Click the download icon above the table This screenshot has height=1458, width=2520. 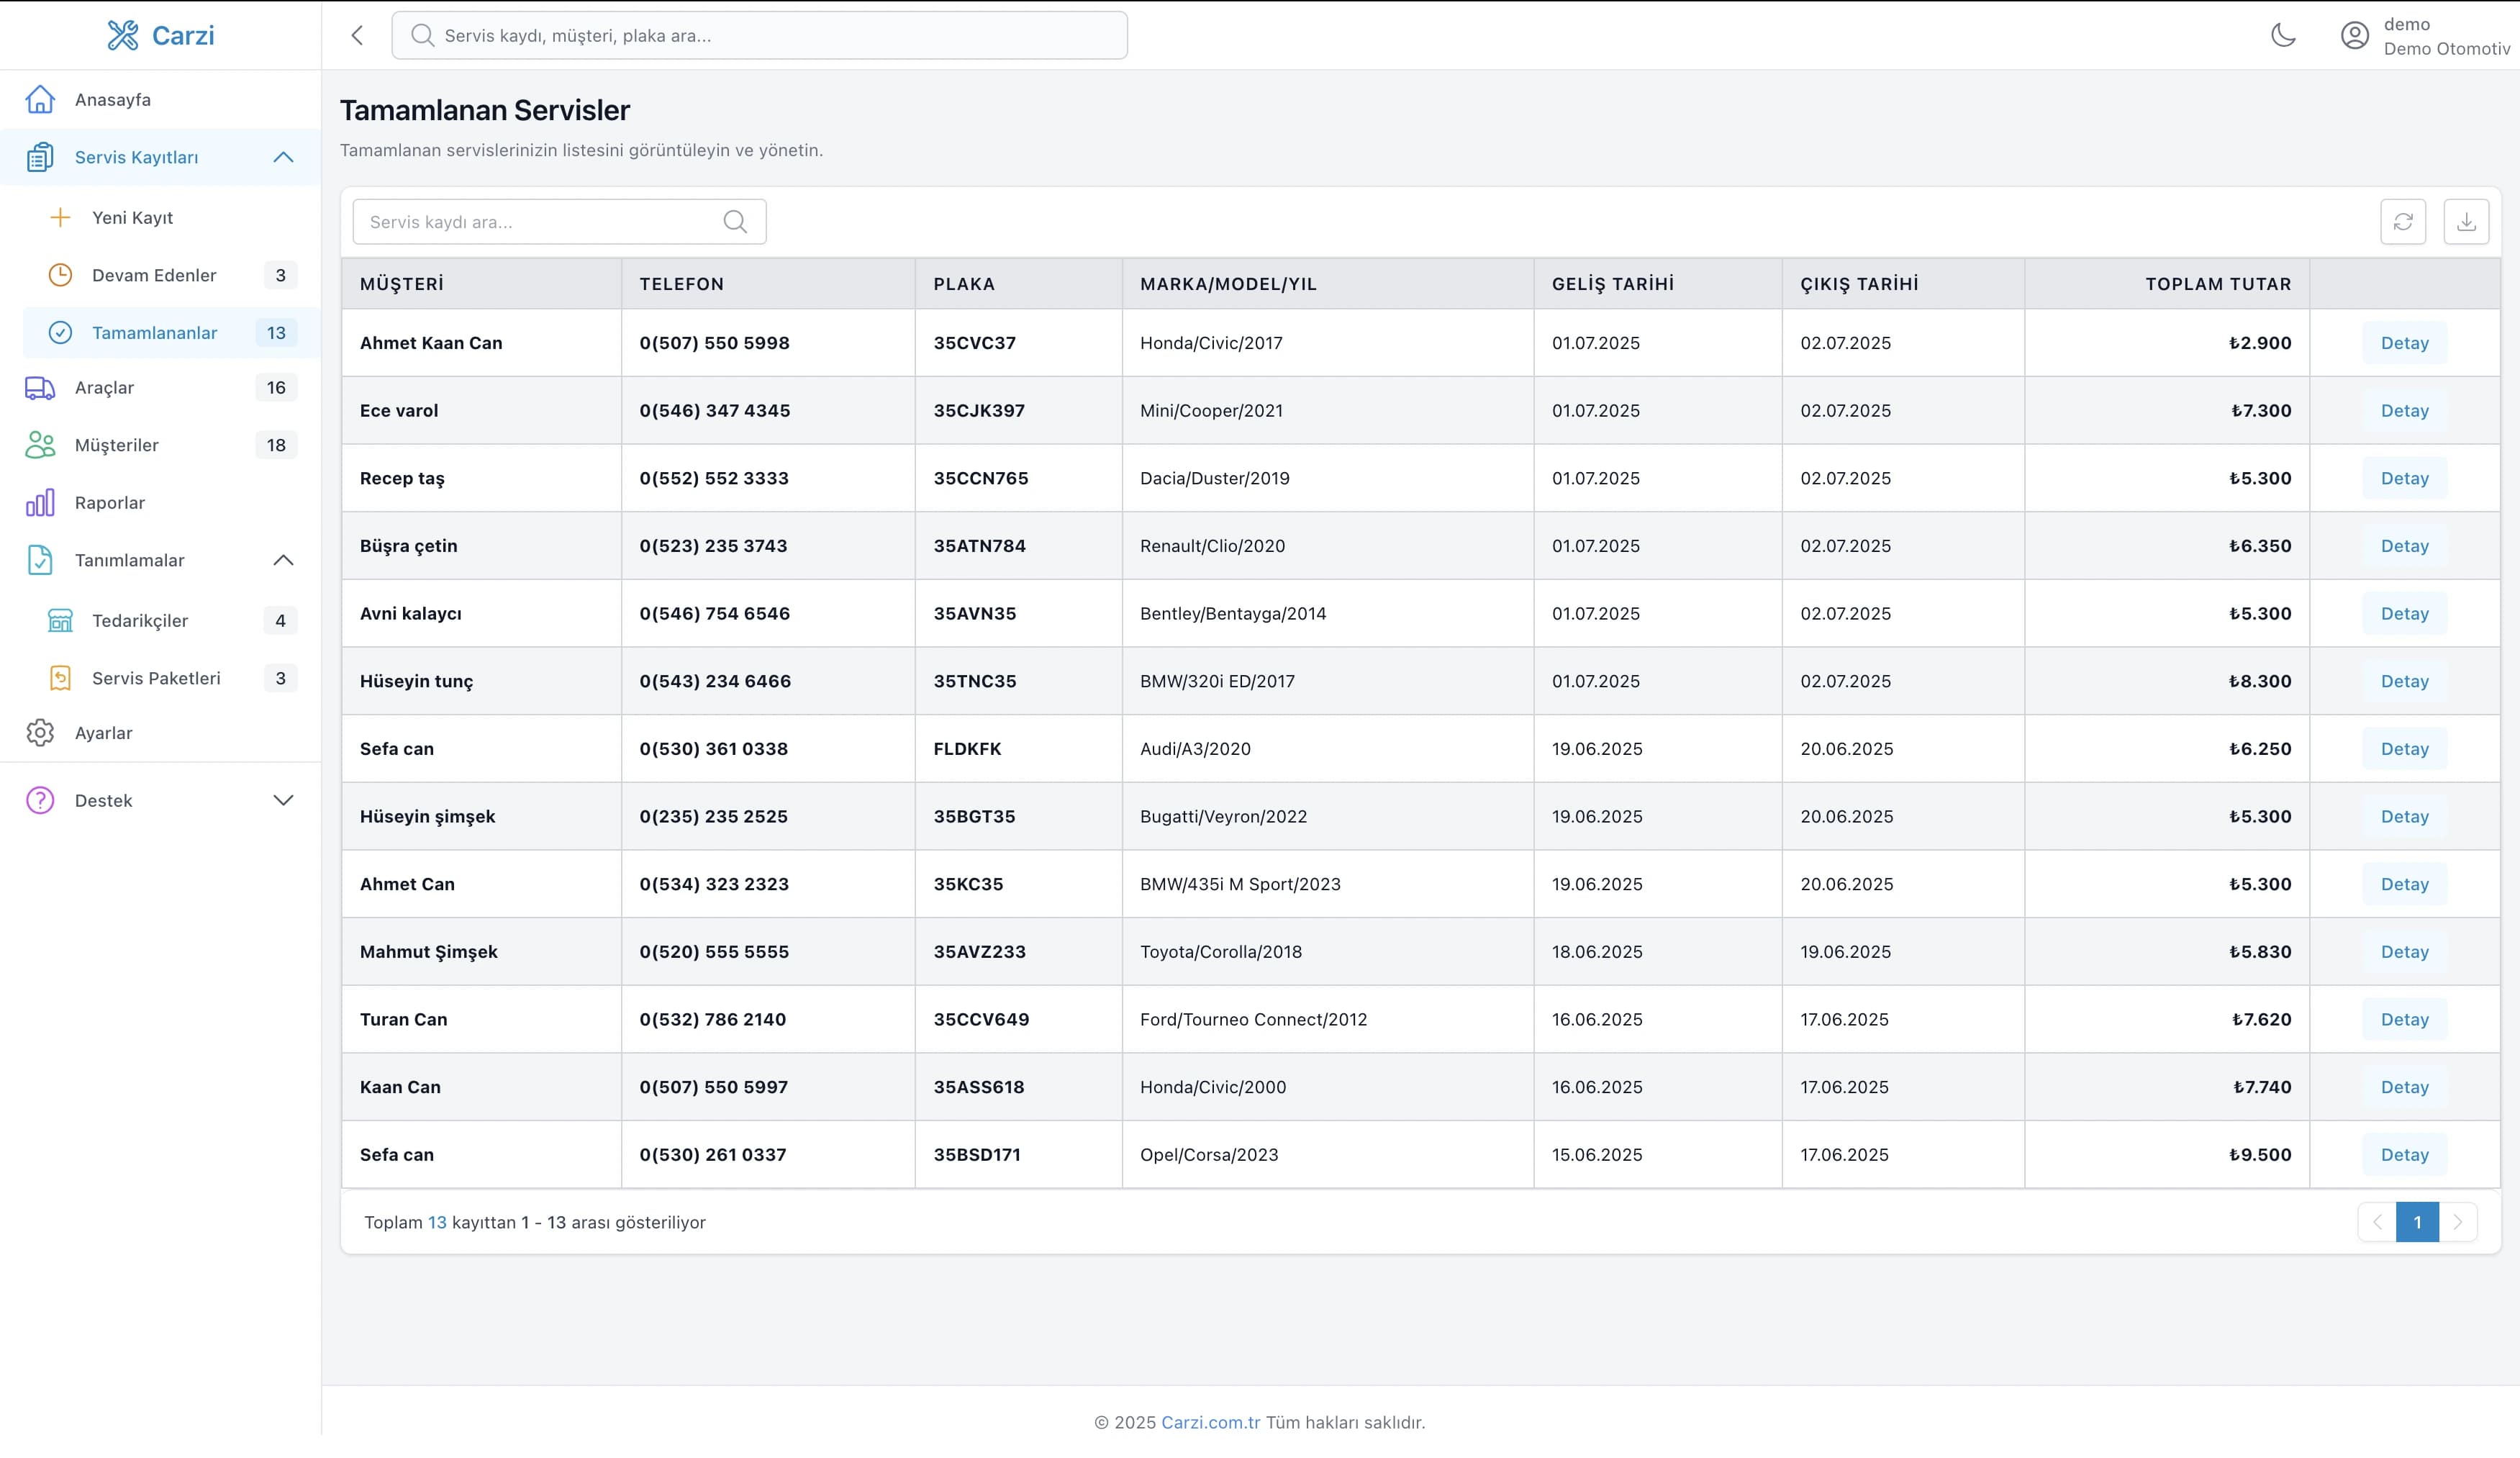(2466, 222)
